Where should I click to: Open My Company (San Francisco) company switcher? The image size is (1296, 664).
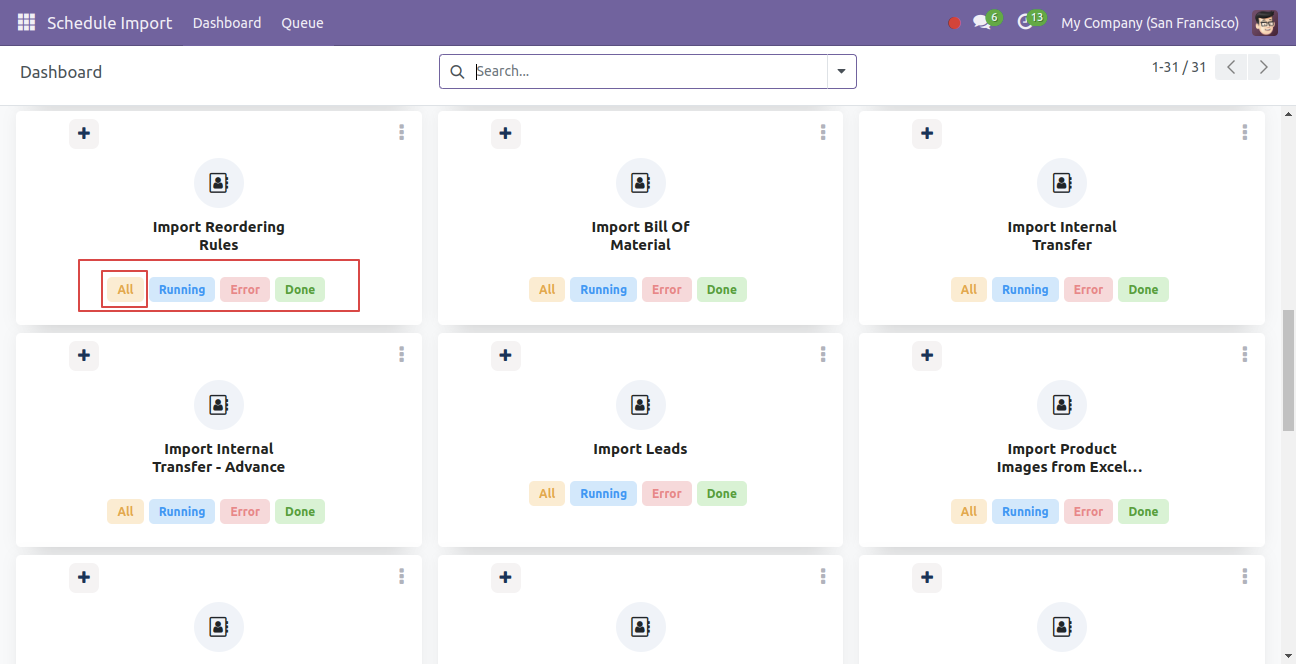coord(1149,23)
